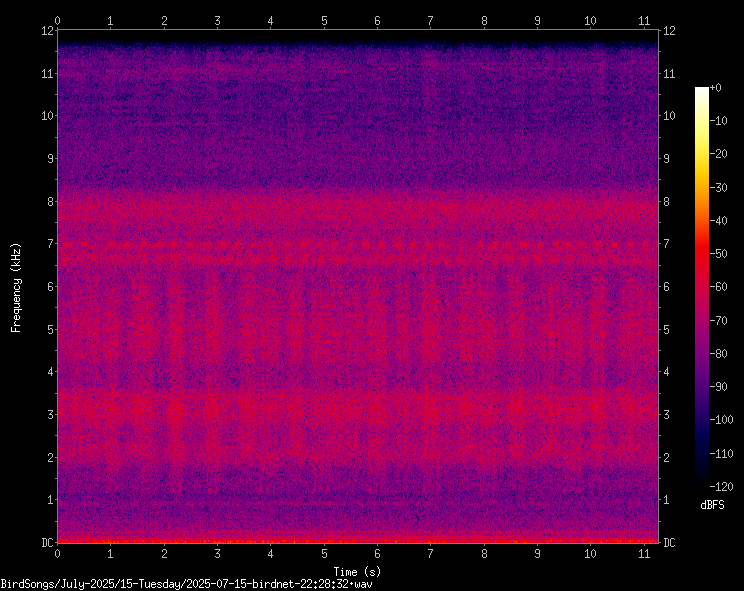Click the '9' tick on the top time axis

coord(537,21)
